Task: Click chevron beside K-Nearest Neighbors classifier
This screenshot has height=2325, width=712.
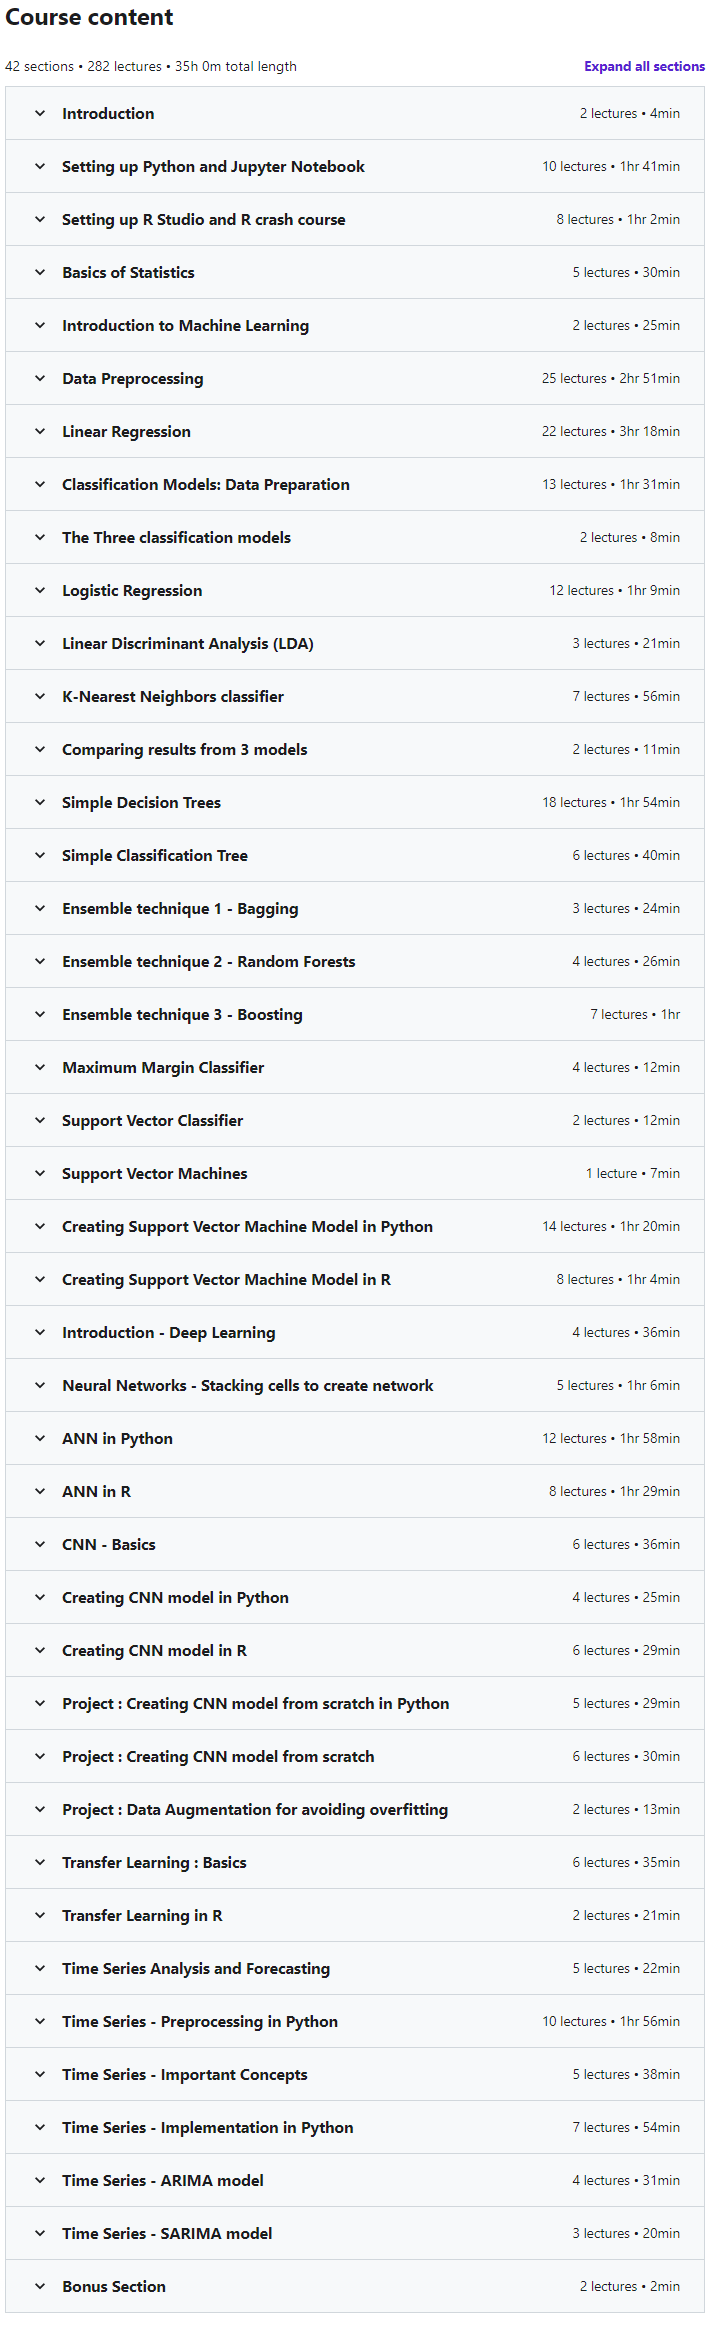Action: [40, 696]
